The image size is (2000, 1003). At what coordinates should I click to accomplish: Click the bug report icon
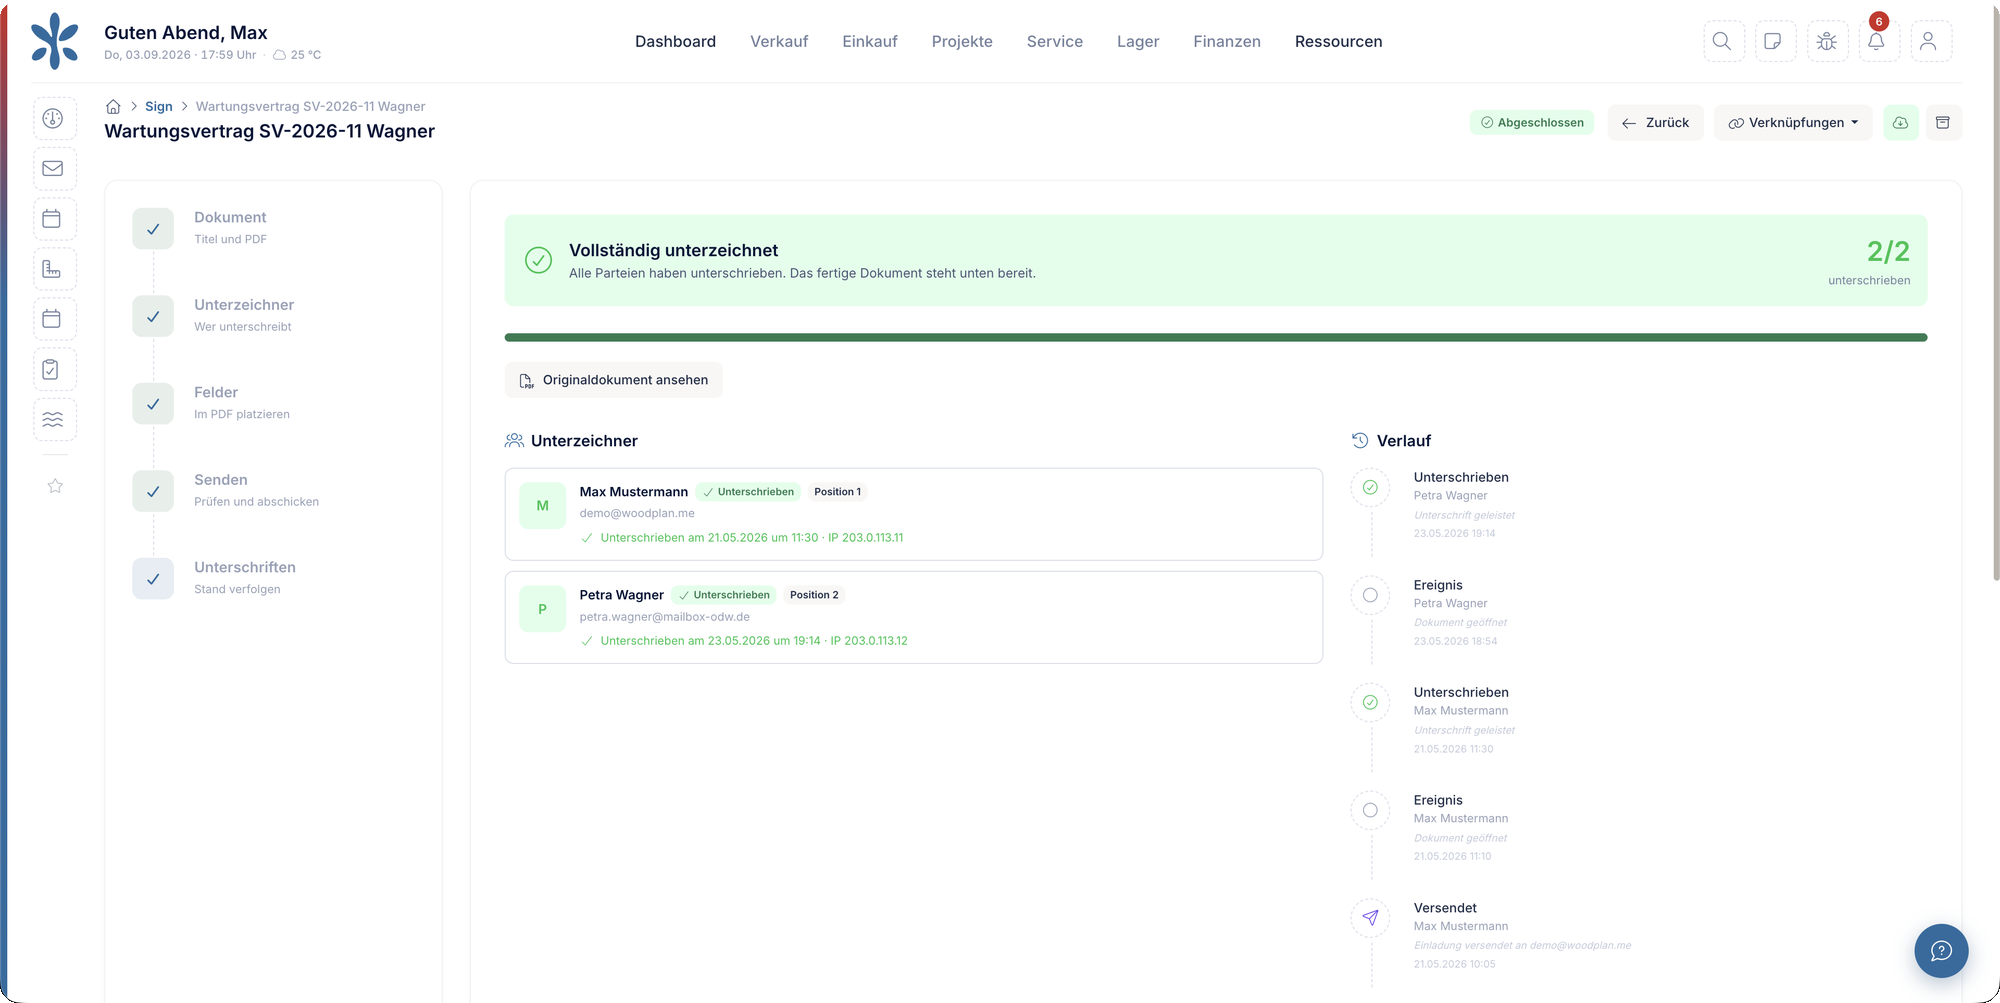(1826, 41)
